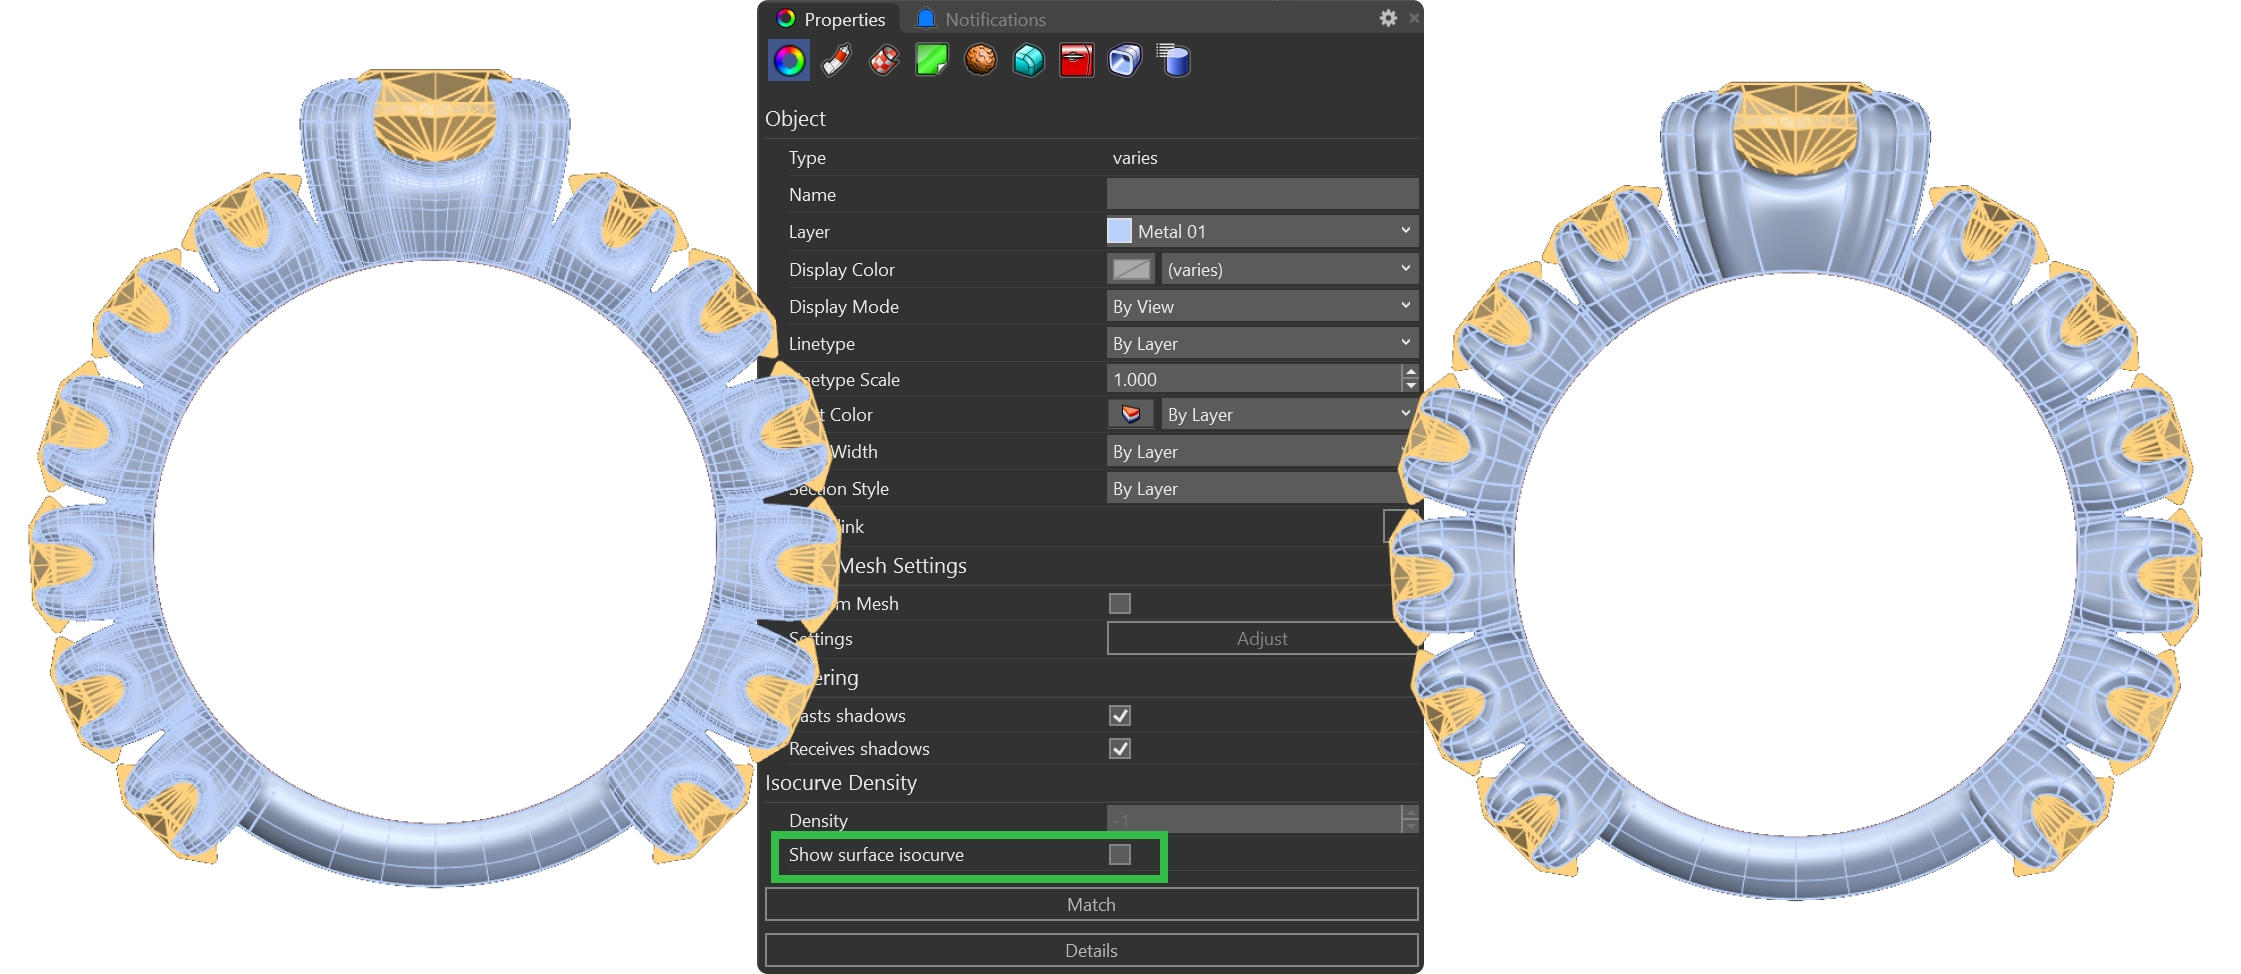Click the panel settings gear icon
This screenshot has width=2241, height=974.
coord(1388,18)
